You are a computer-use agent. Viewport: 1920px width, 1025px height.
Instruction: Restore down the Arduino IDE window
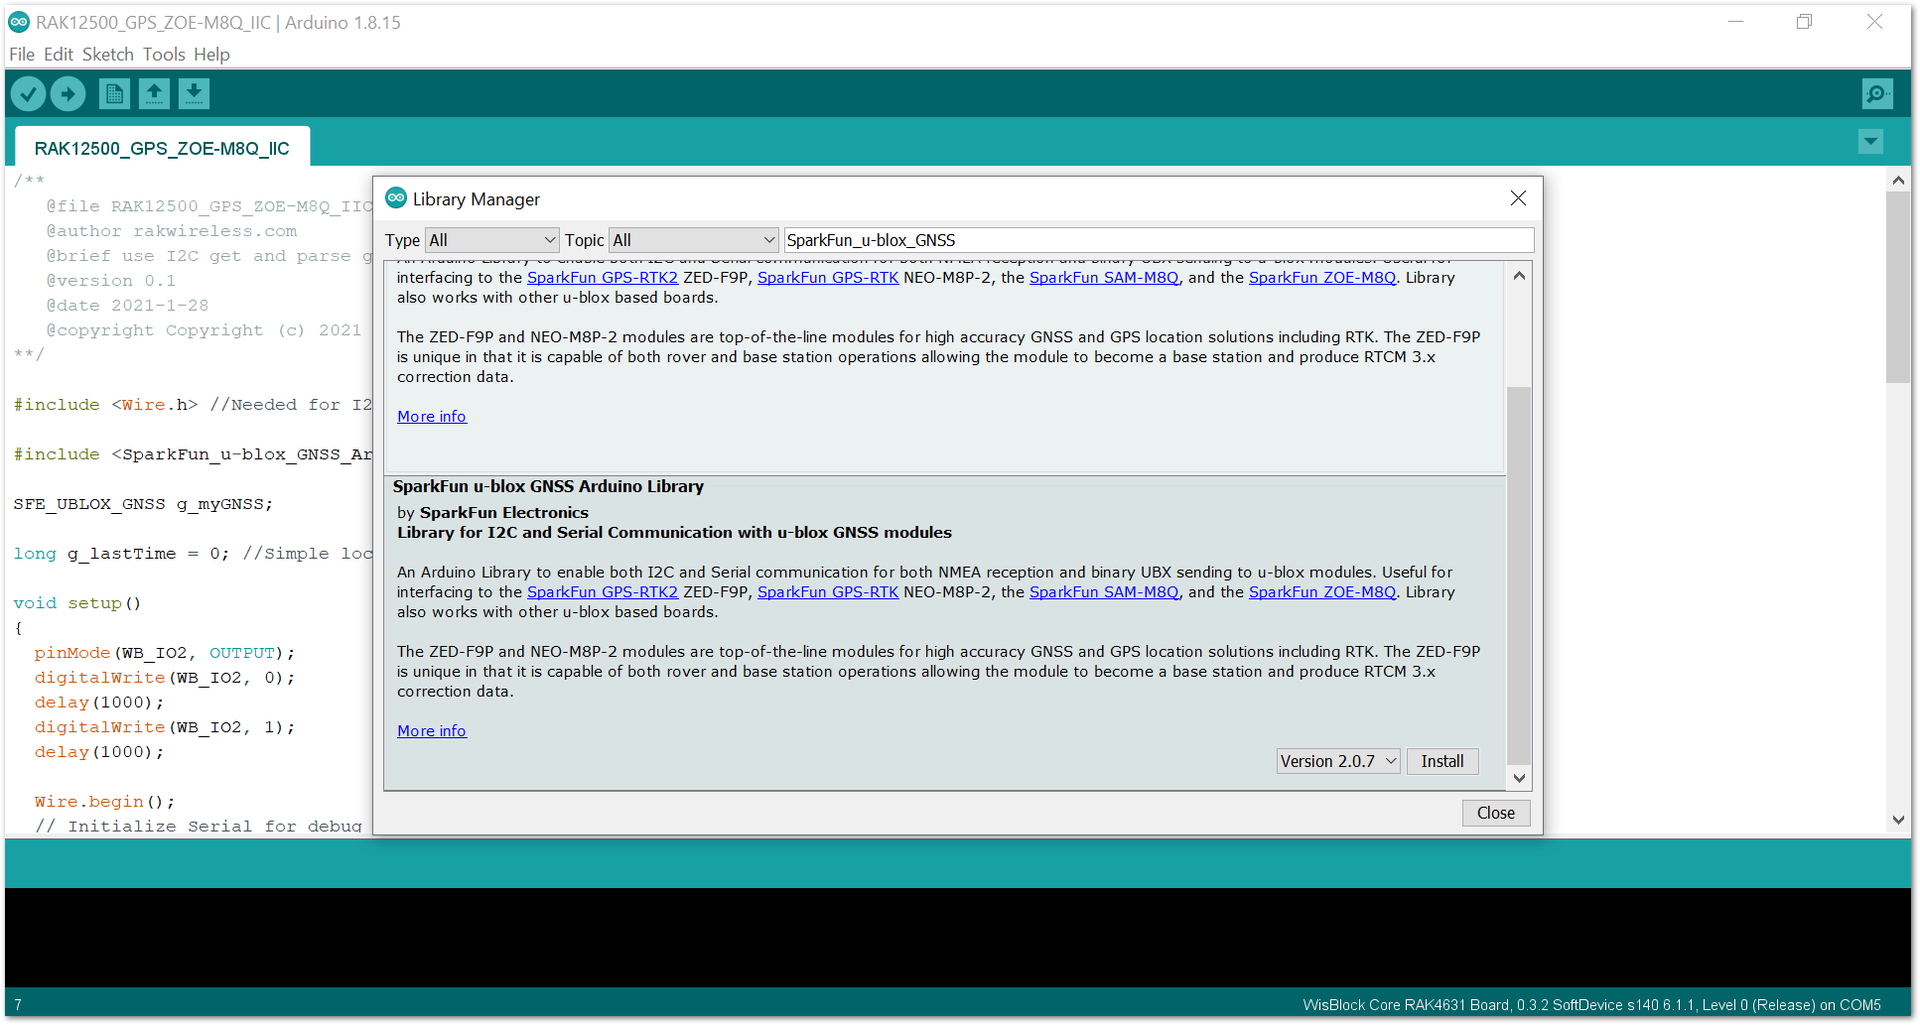click(1804, 22)
